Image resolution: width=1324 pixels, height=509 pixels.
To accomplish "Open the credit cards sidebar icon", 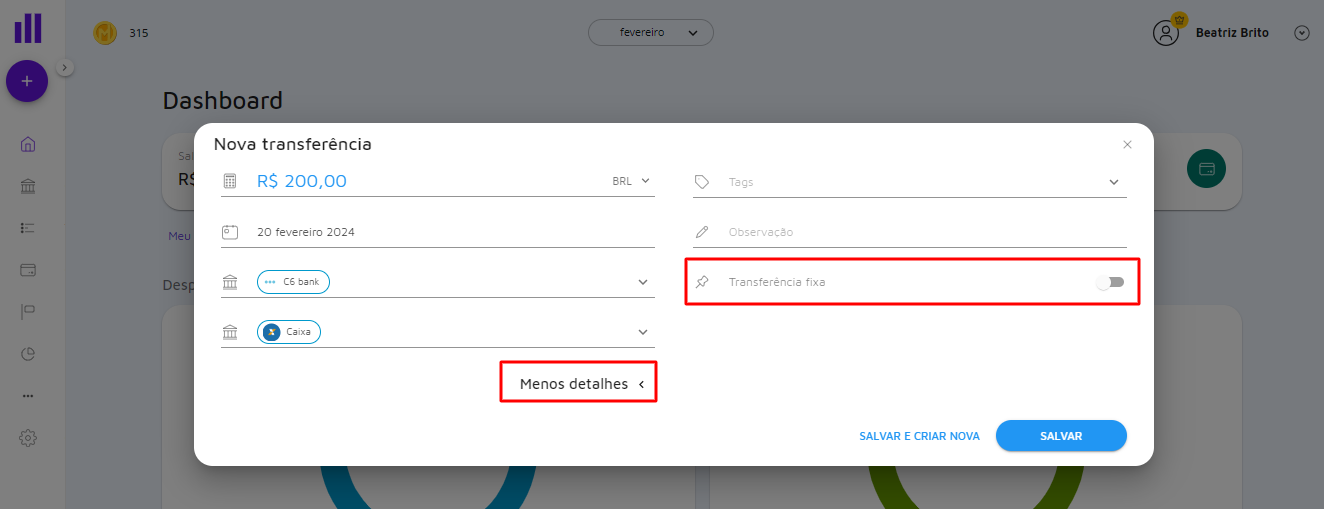I will (x=28, y=270).
